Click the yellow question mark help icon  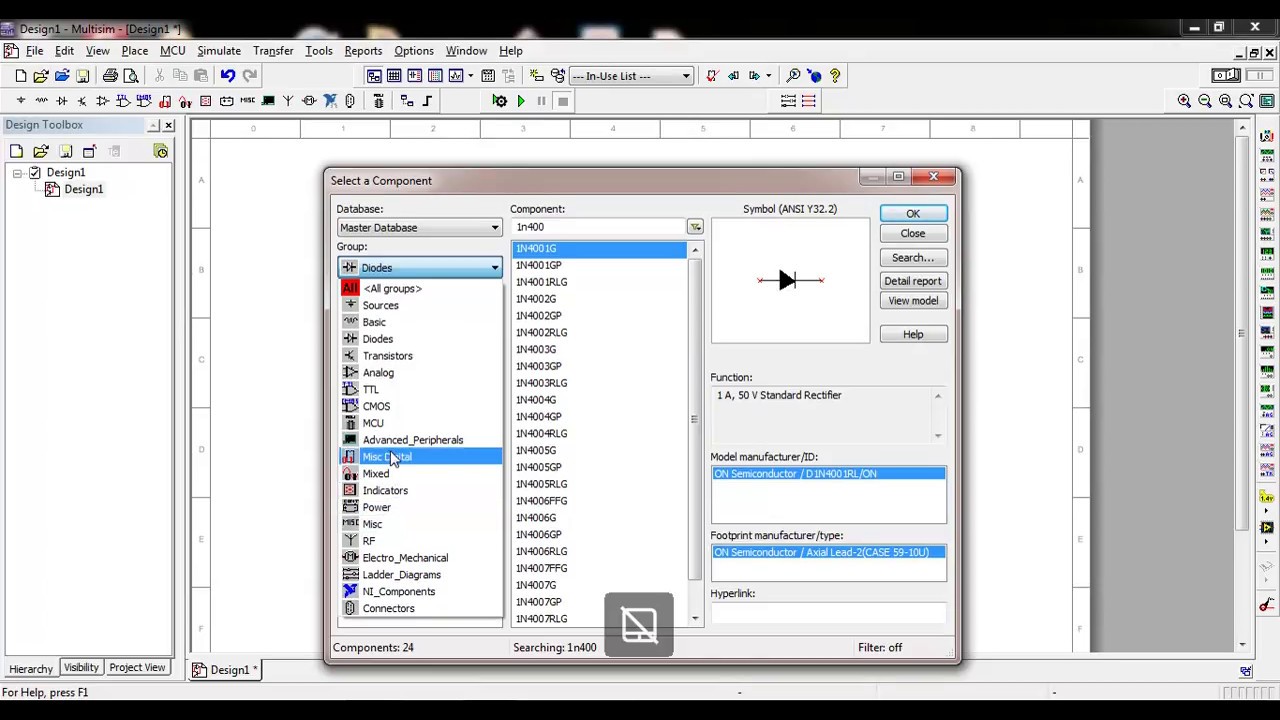835,76
